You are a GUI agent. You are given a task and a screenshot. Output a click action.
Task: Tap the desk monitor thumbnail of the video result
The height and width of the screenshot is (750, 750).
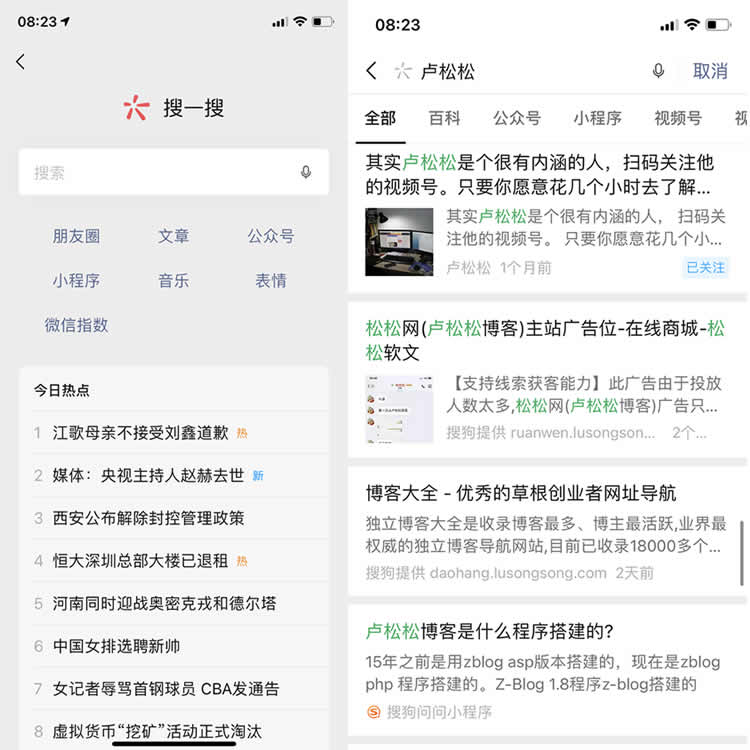pos(399,242)
